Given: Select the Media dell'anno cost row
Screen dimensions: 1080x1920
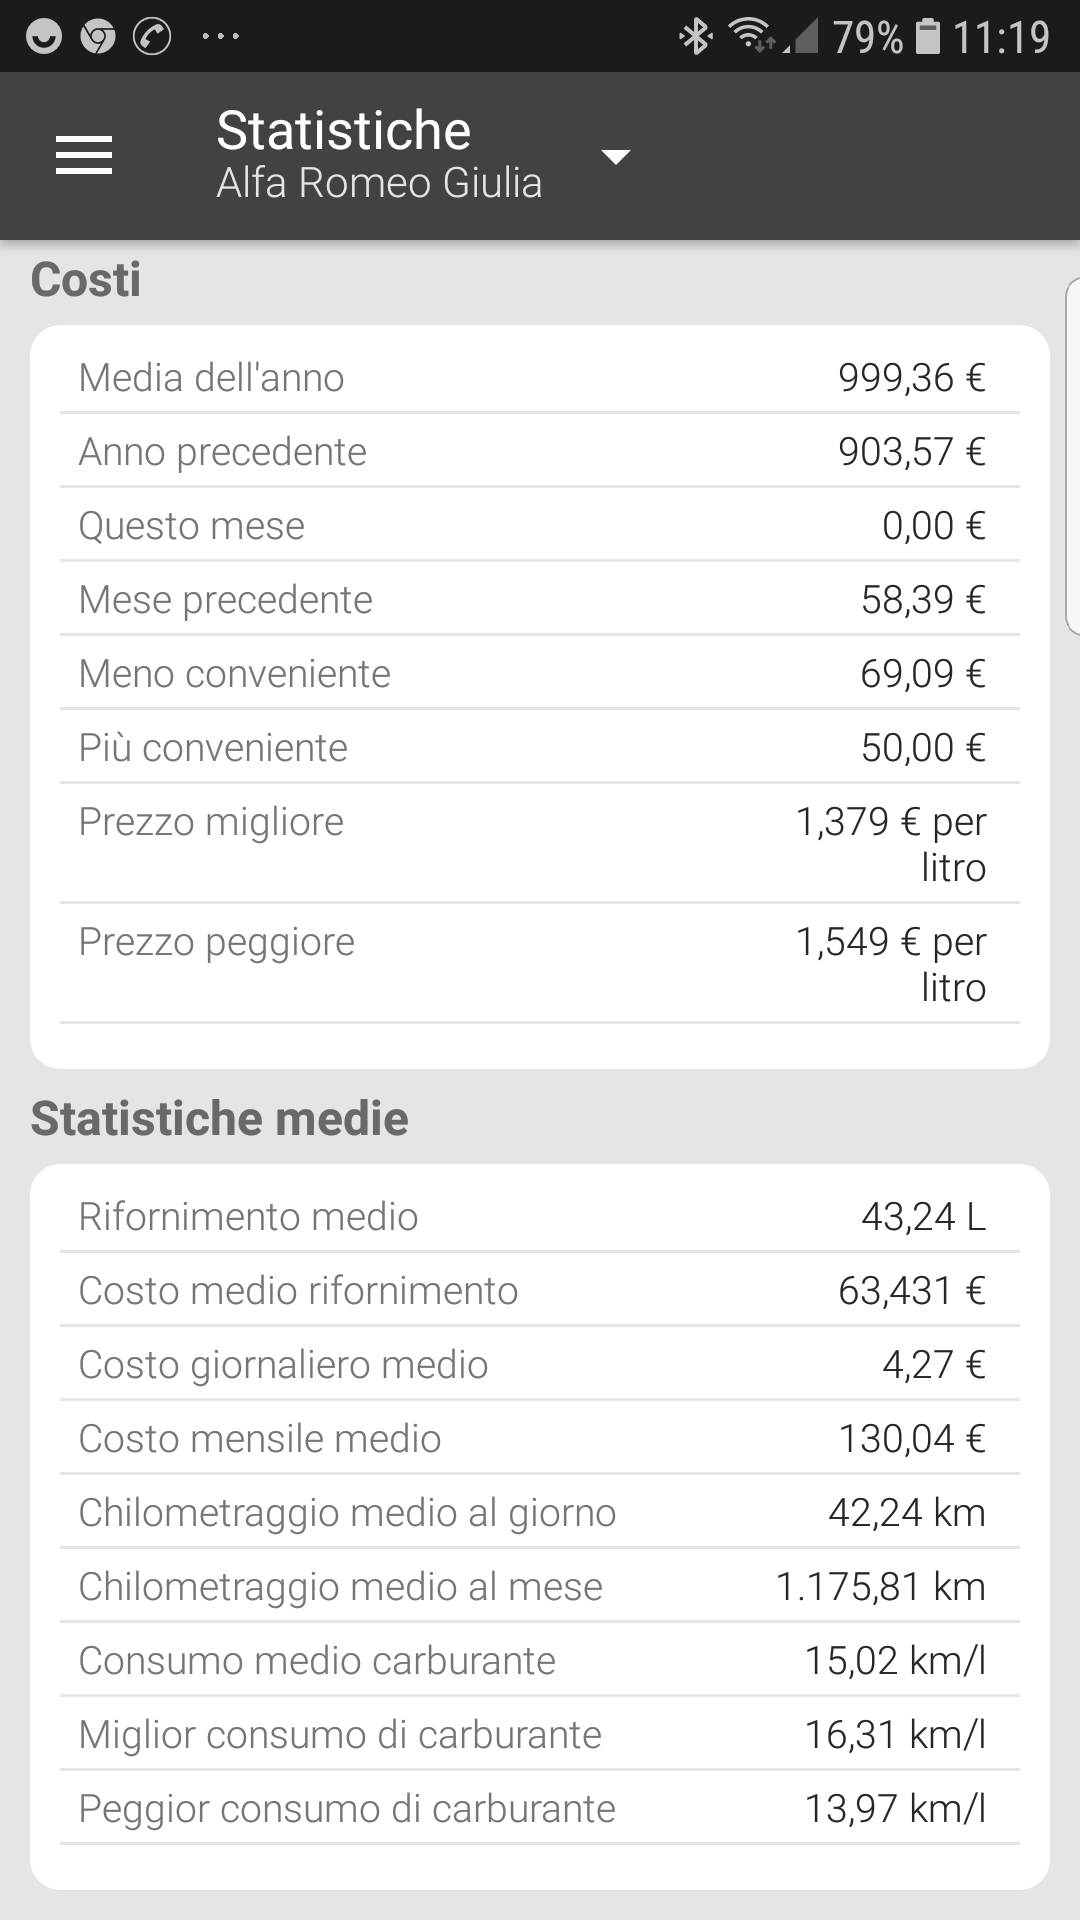Looking at the screenshot, I should pyautogui.click(x=540, y=378).
